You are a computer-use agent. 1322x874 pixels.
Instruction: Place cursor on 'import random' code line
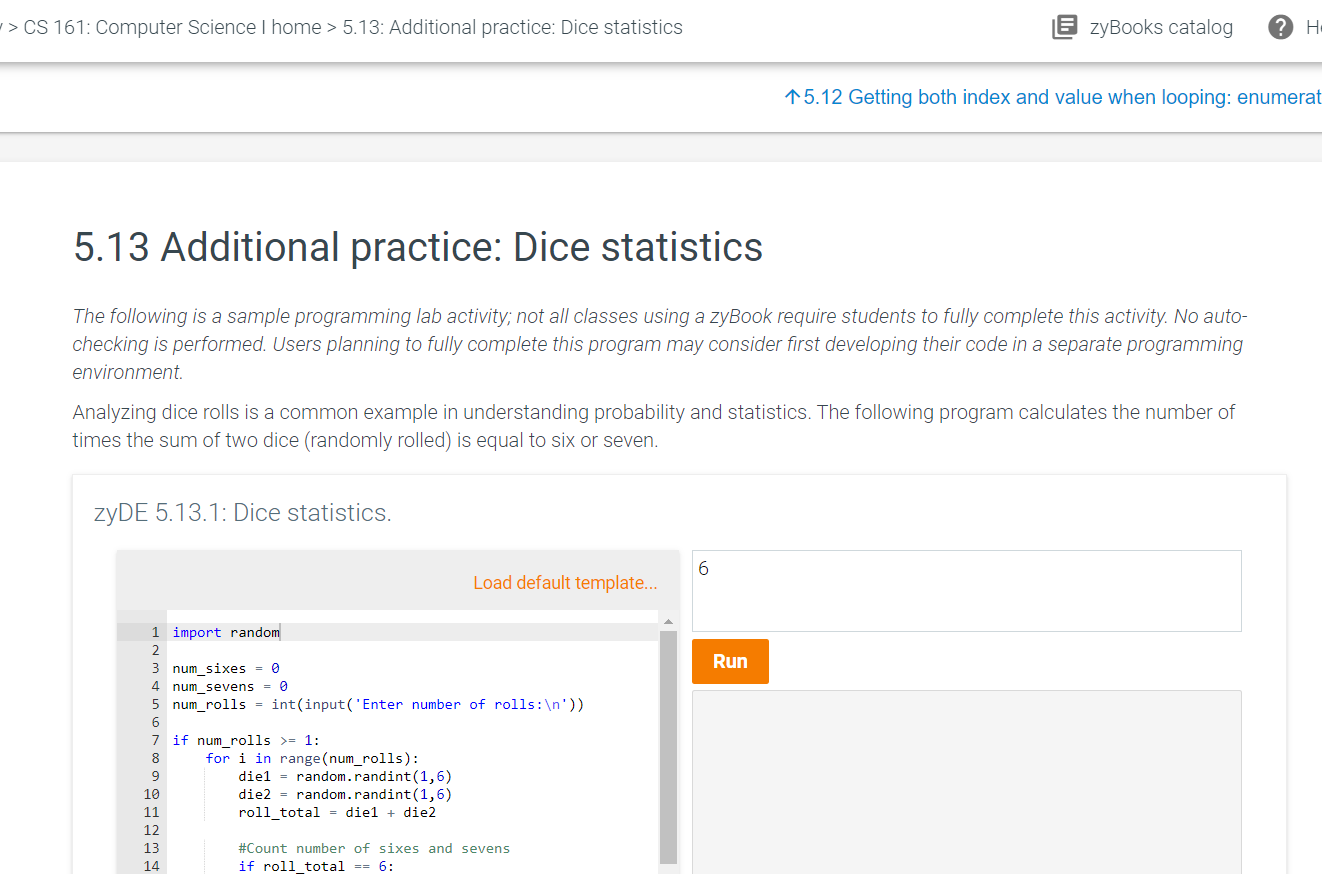click(226, 632)
